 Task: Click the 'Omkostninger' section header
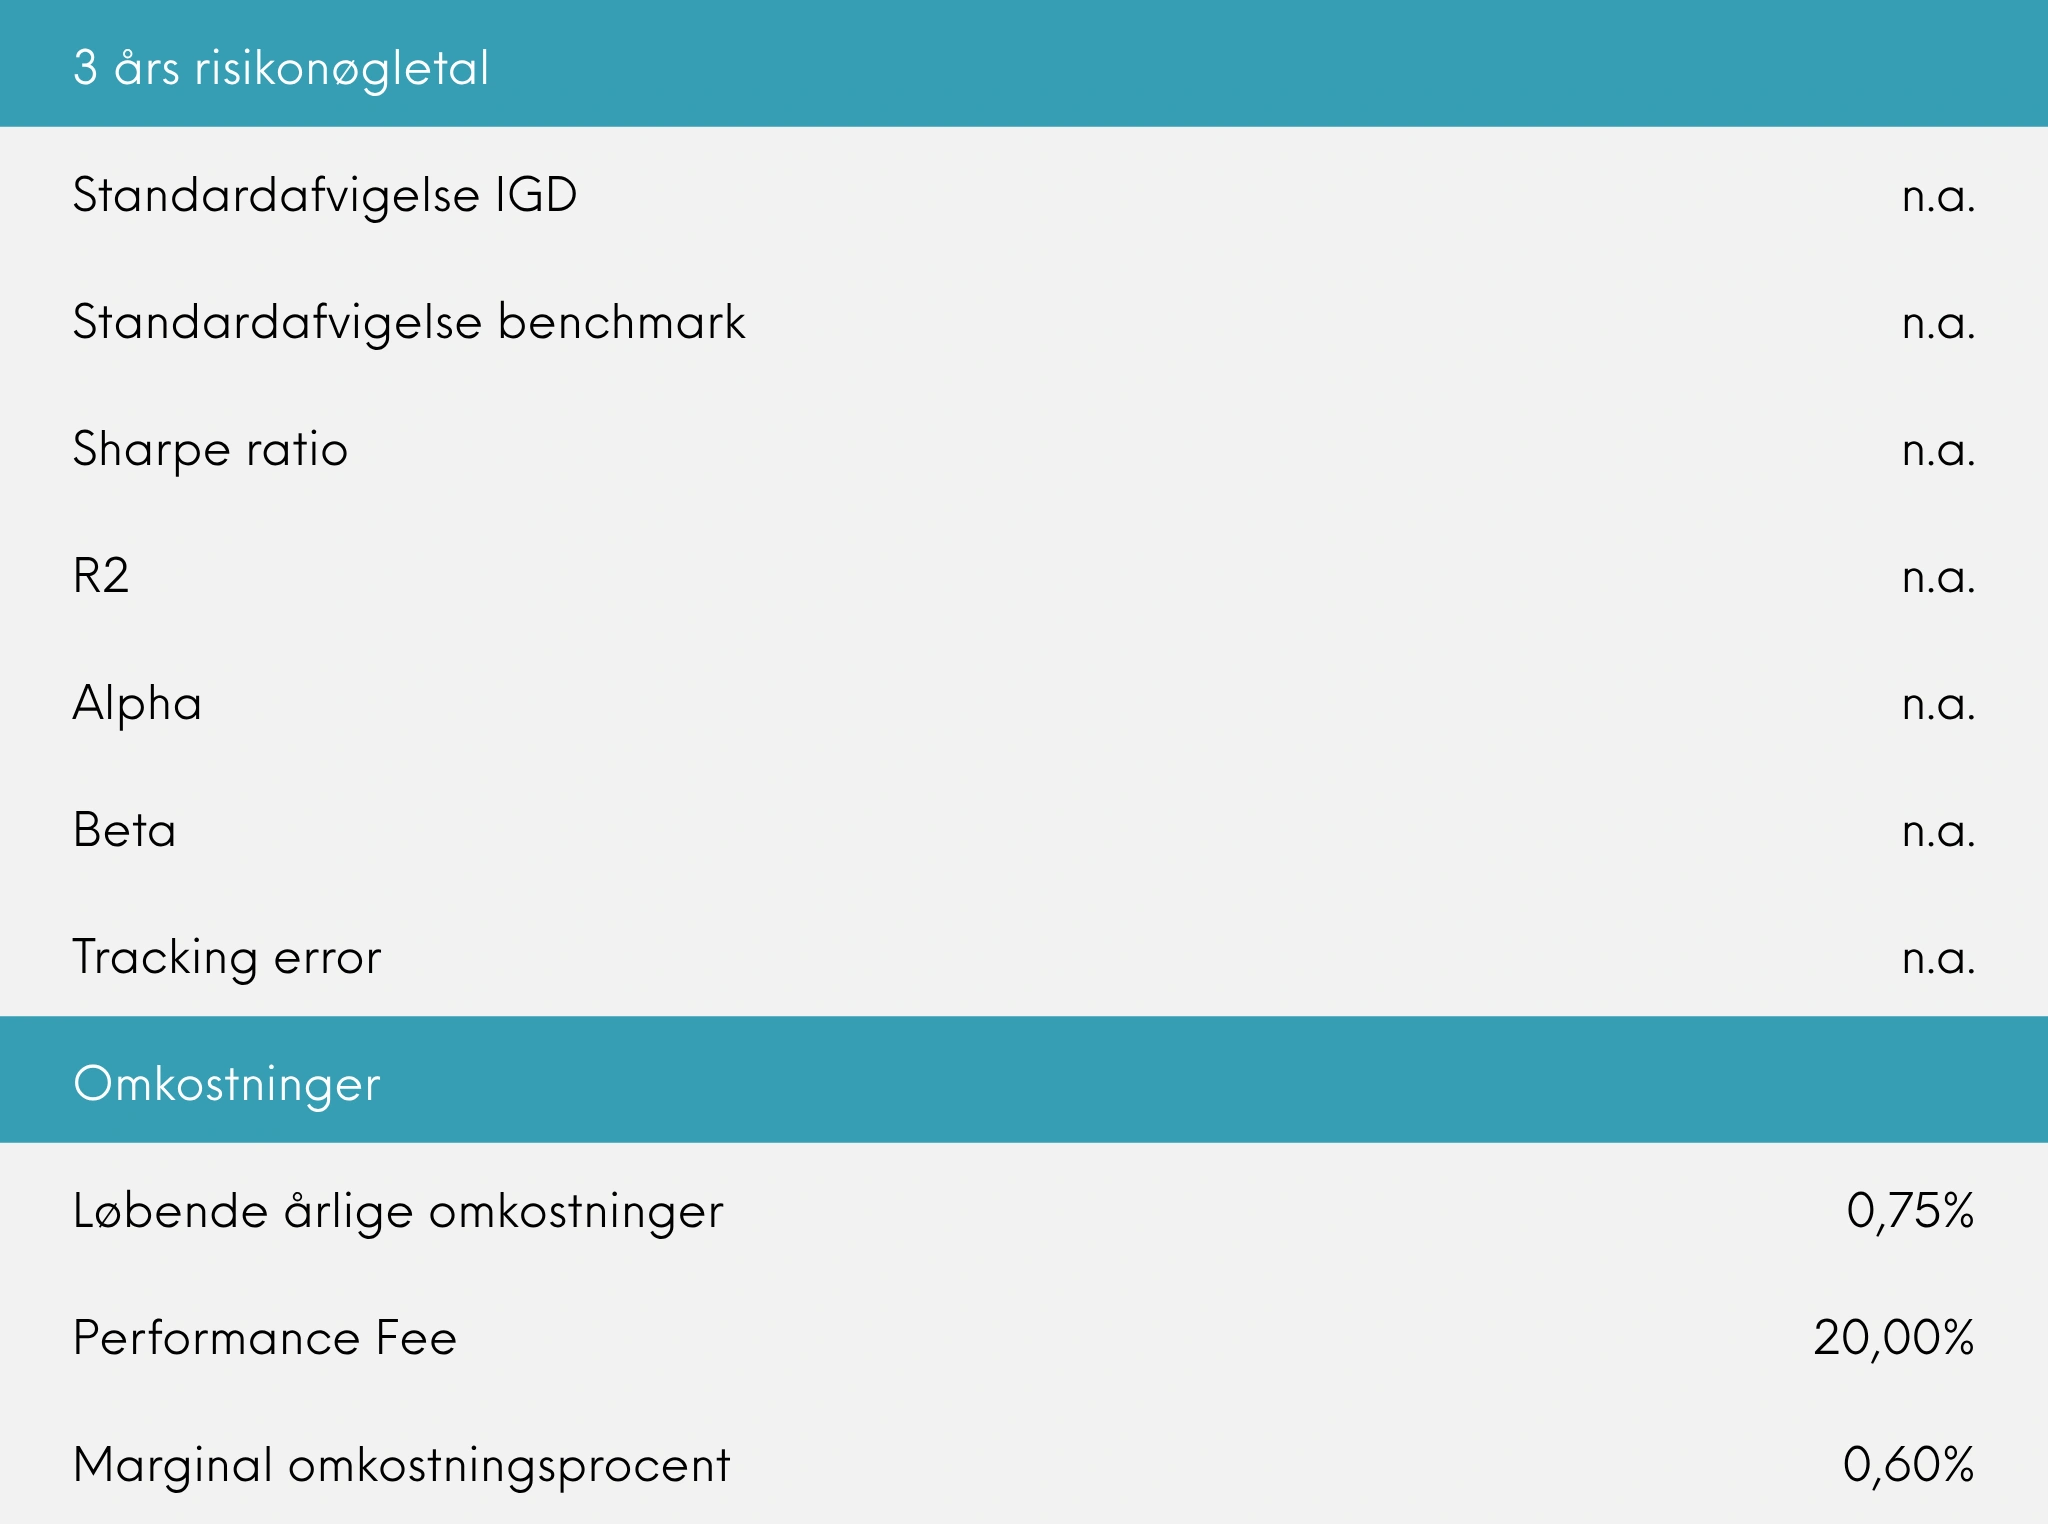coord(227,1084)
